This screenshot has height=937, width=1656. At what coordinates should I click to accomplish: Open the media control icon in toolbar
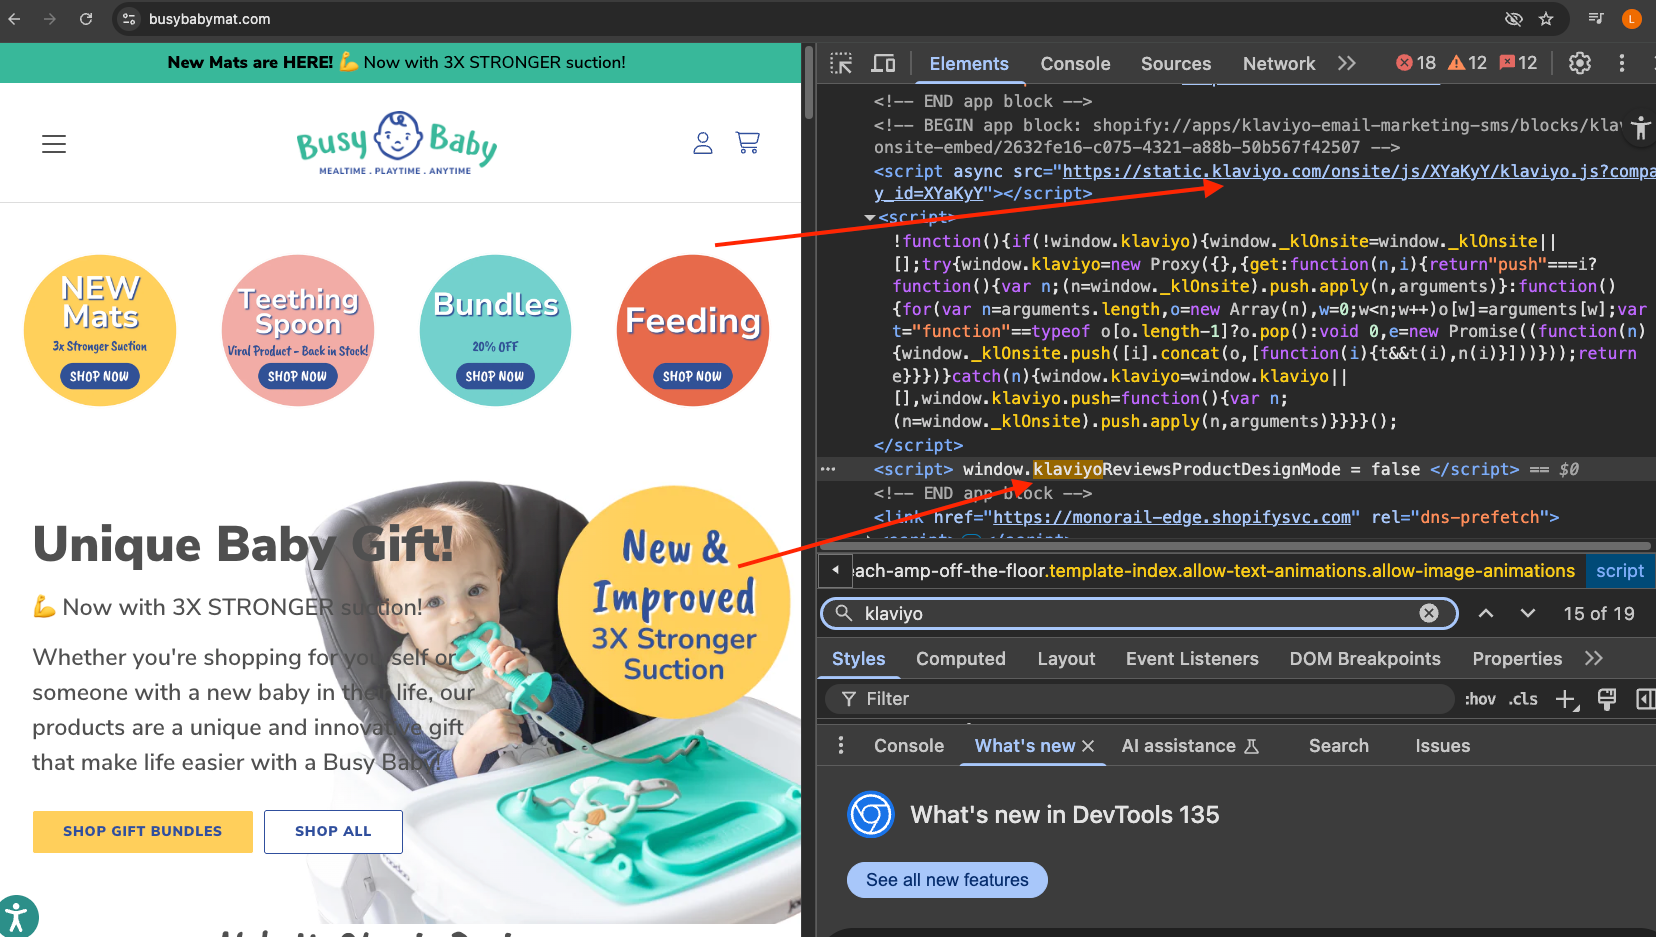(x=1596, y=18)
